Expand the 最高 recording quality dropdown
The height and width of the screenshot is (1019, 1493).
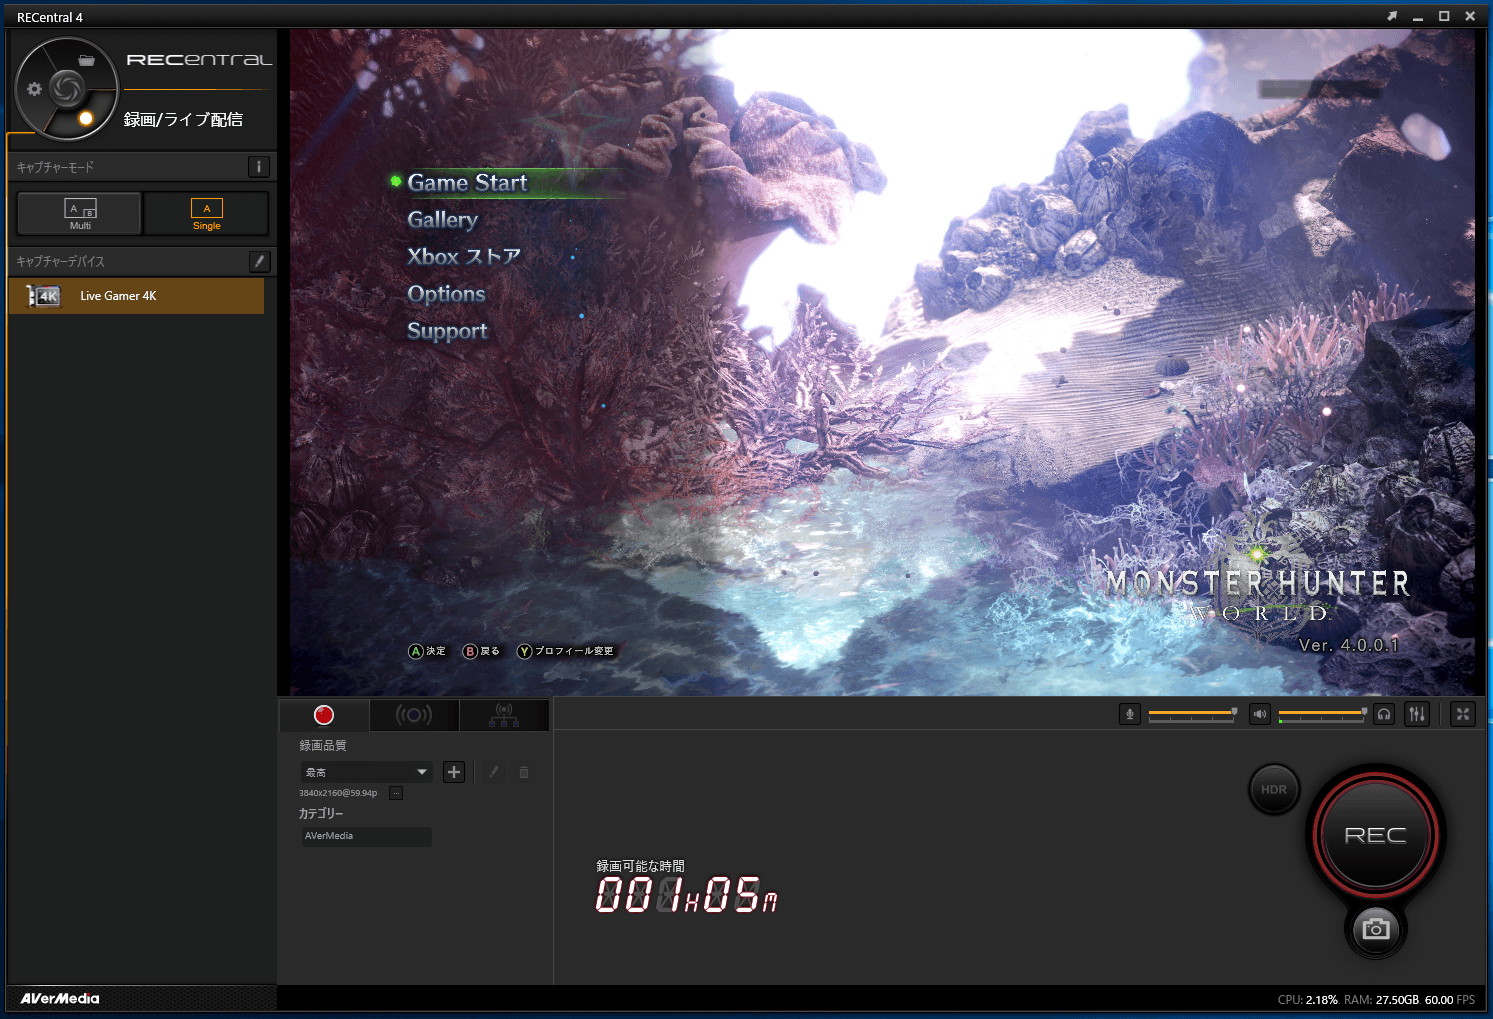tap(366, 772)
